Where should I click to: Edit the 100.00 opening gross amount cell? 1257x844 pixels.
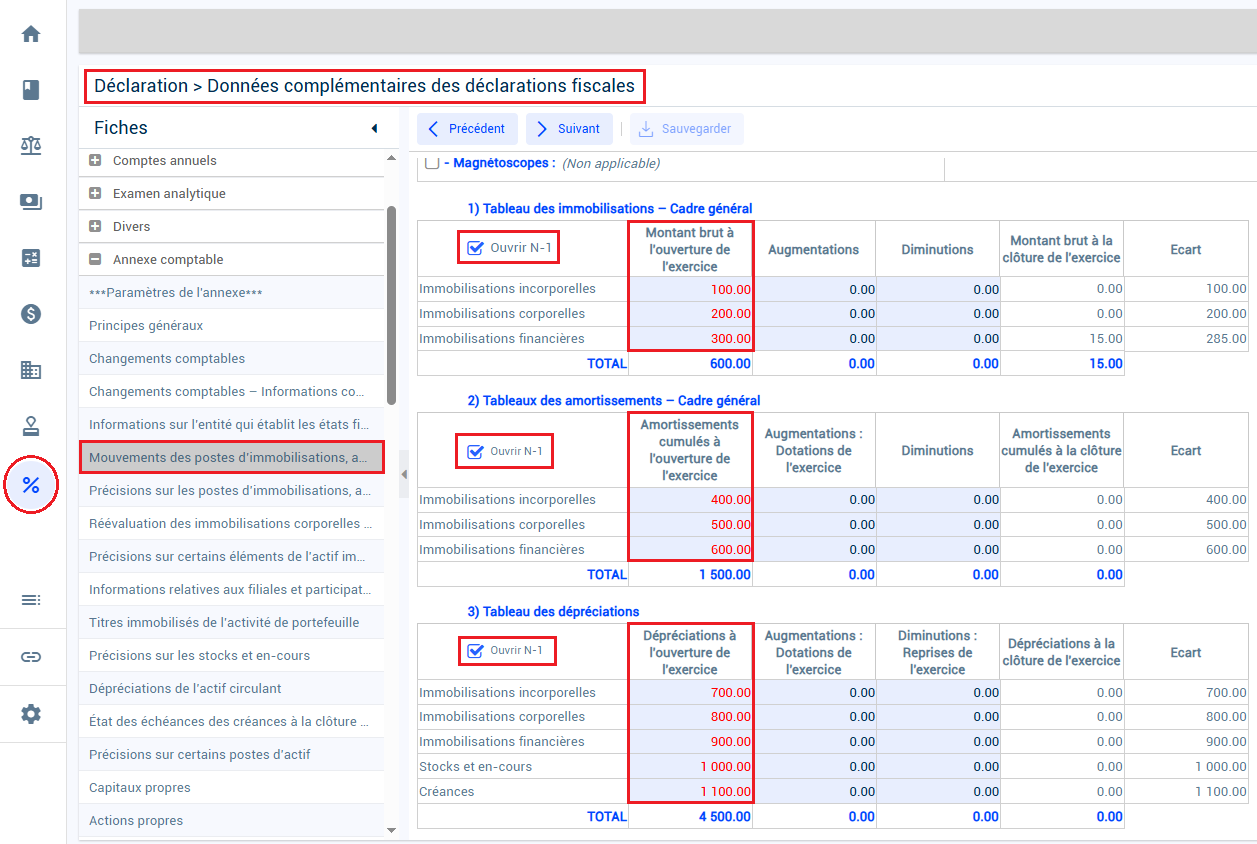point(691,290)
